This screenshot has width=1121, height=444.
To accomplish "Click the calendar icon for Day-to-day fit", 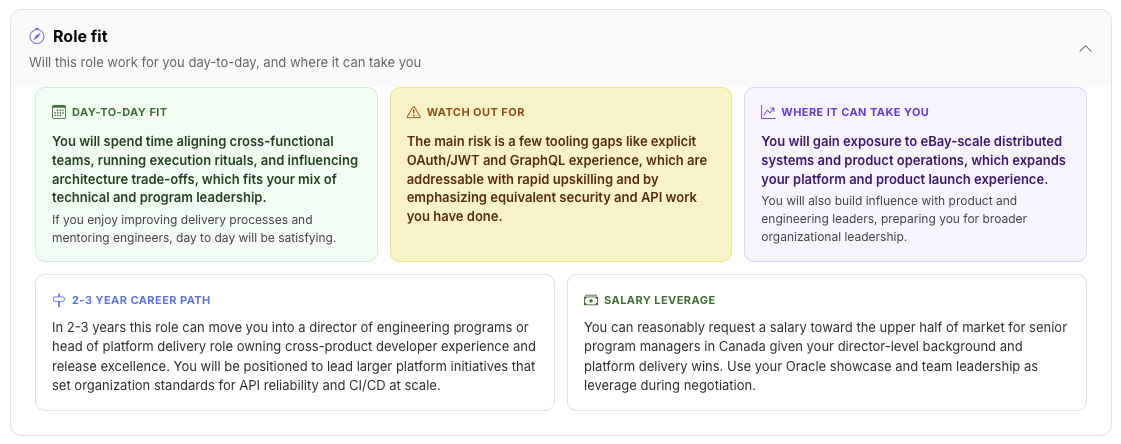I will (59, 112).
